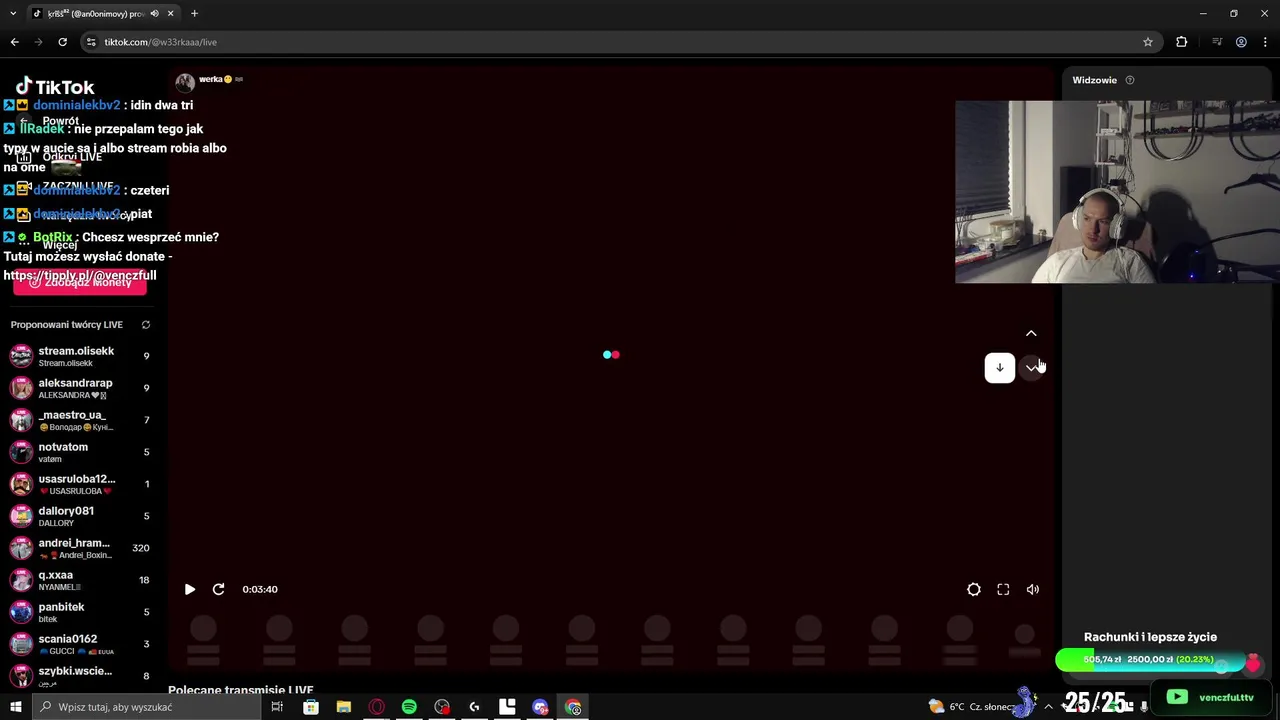Bookmark this page with the star icon
This screenshot has width=1280, height=720.
[1148, 42]
